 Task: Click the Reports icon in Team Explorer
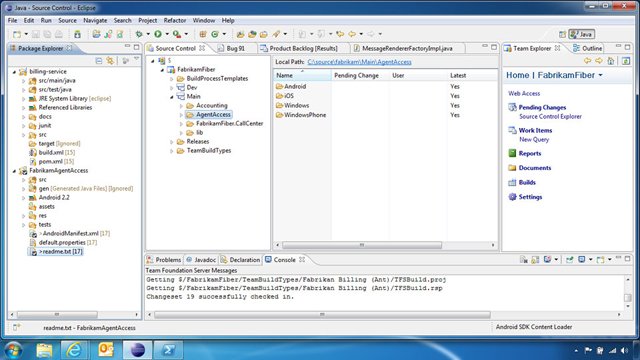coord(512,153)
